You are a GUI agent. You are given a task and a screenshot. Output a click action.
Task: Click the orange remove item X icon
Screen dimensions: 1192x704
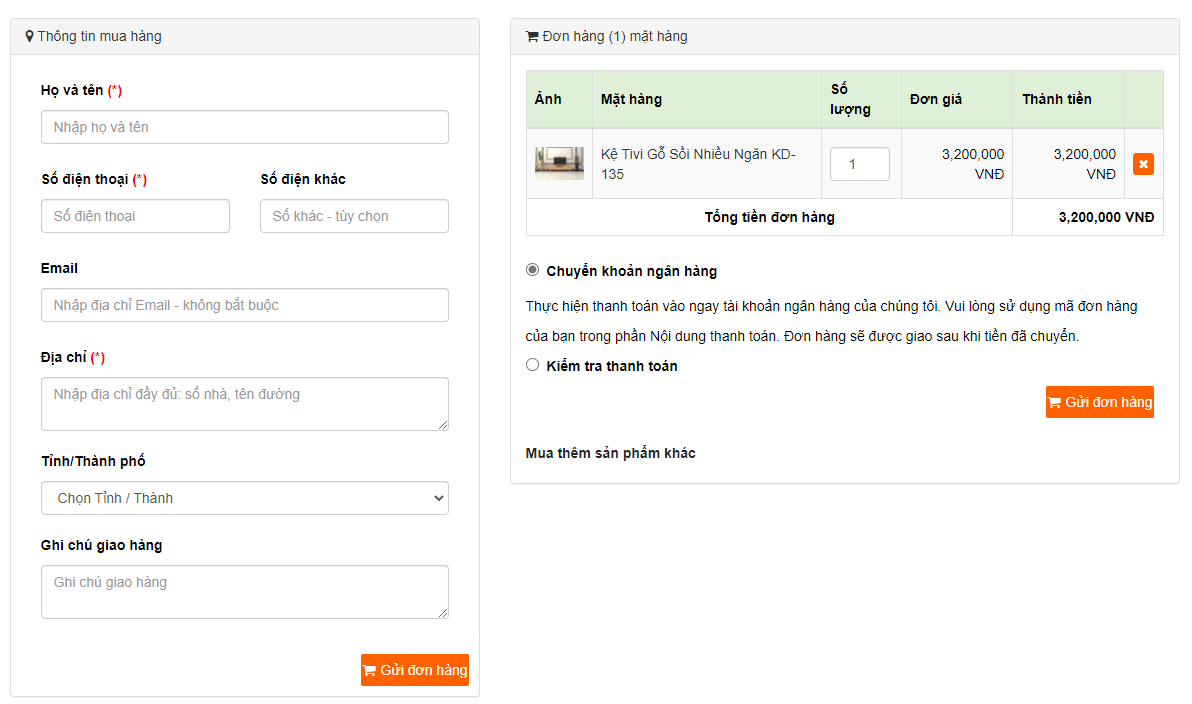[x=1143, y=164]
